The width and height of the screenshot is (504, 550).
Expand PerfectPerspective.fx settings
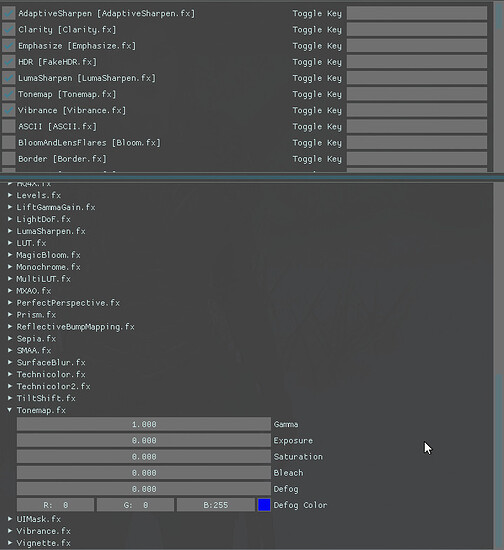pyautogui.click(x=10, y=302)
